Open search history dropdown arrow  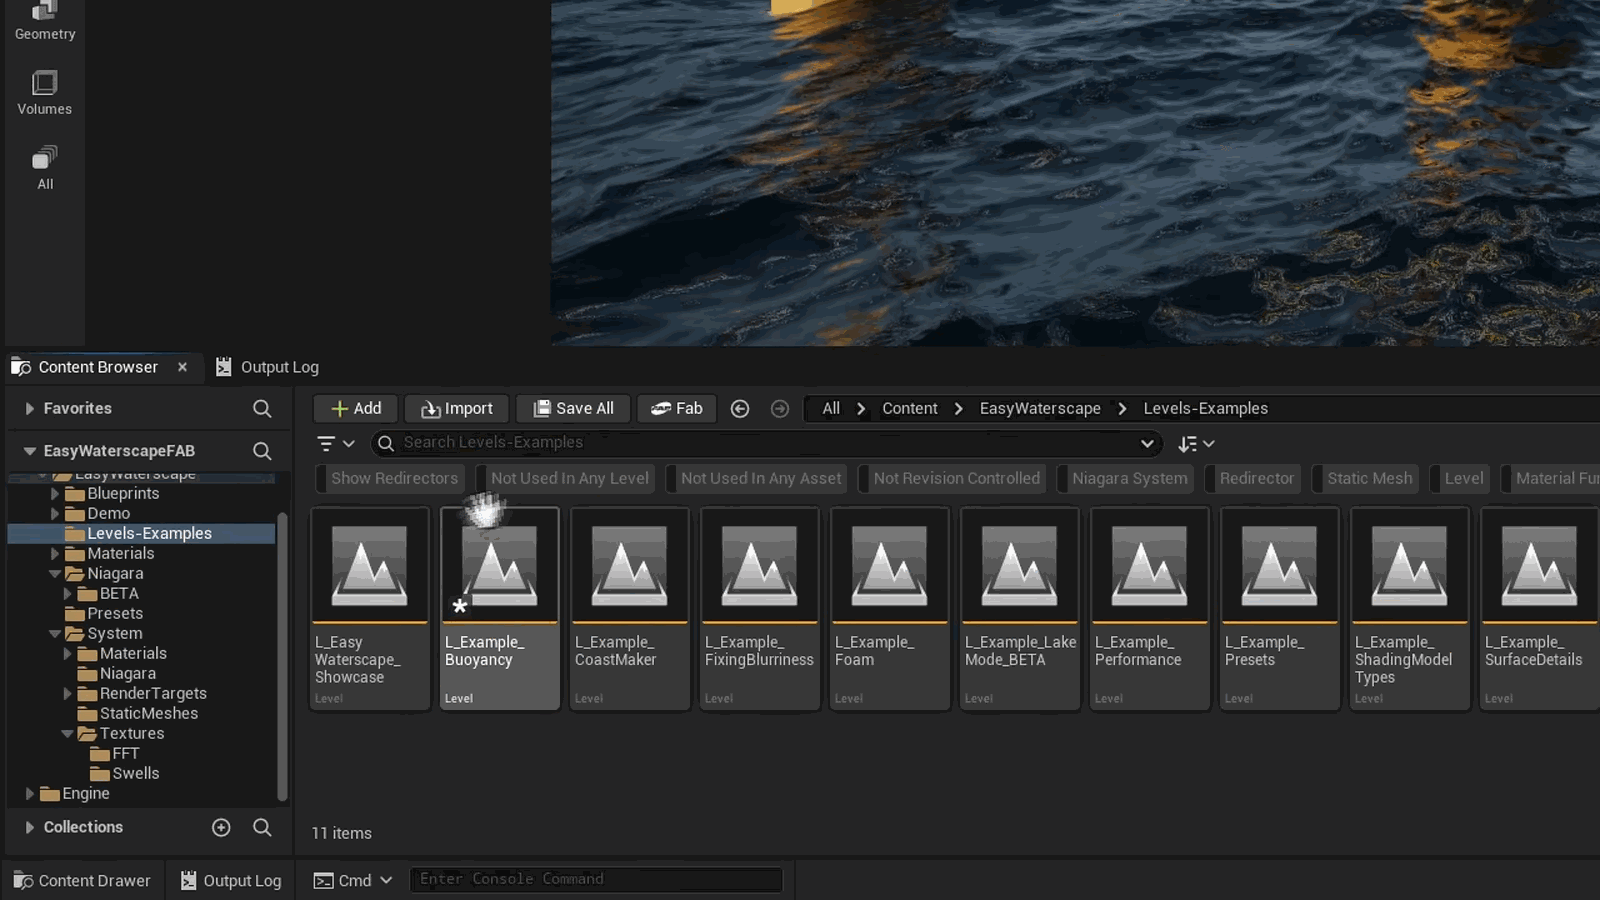click(x=1147, y=443)
